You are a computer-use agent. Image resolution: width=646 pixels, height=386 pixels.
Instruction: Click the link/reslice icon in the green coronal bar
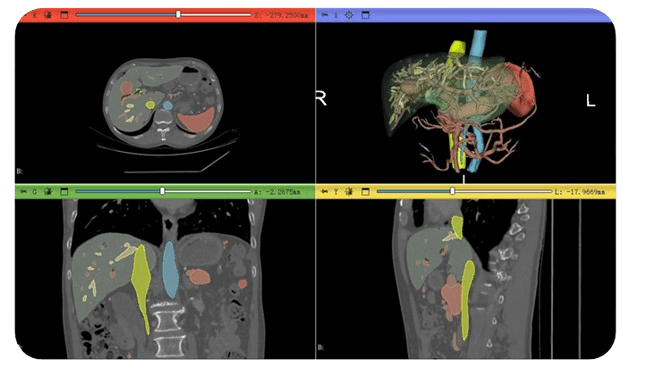tap(48, 192)
